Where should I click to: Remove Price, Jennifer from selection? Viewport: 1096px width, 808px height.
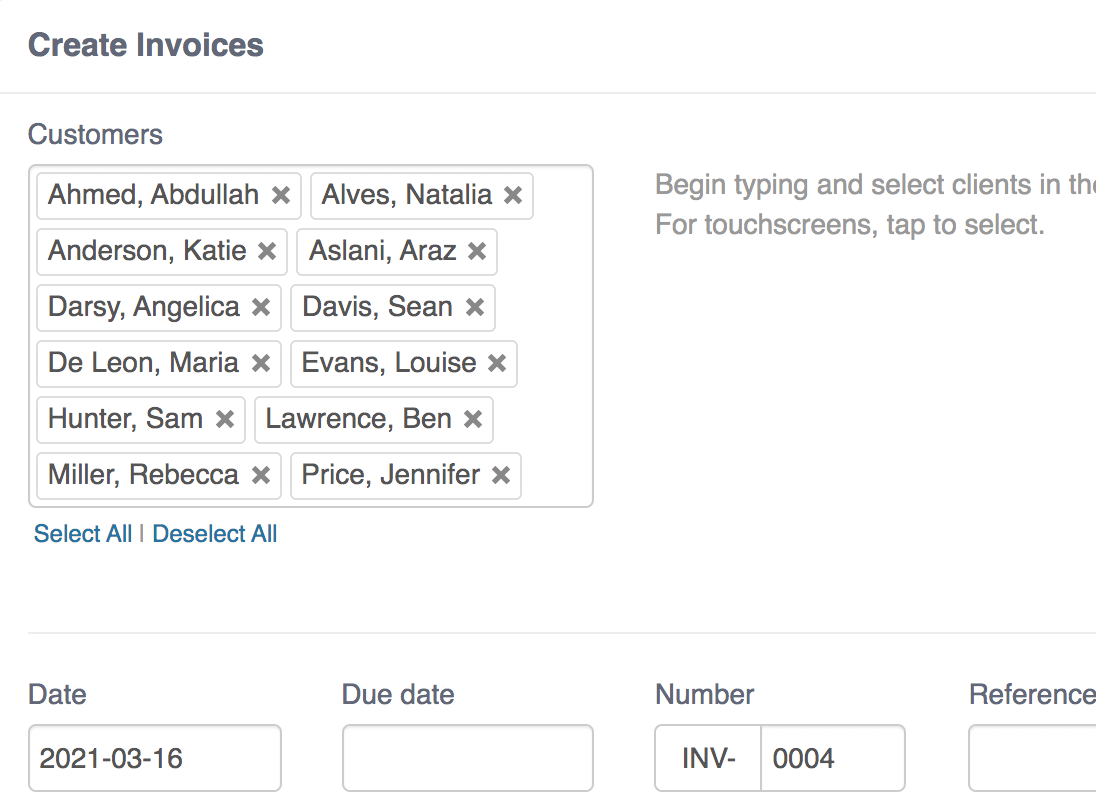pos(501,475)
